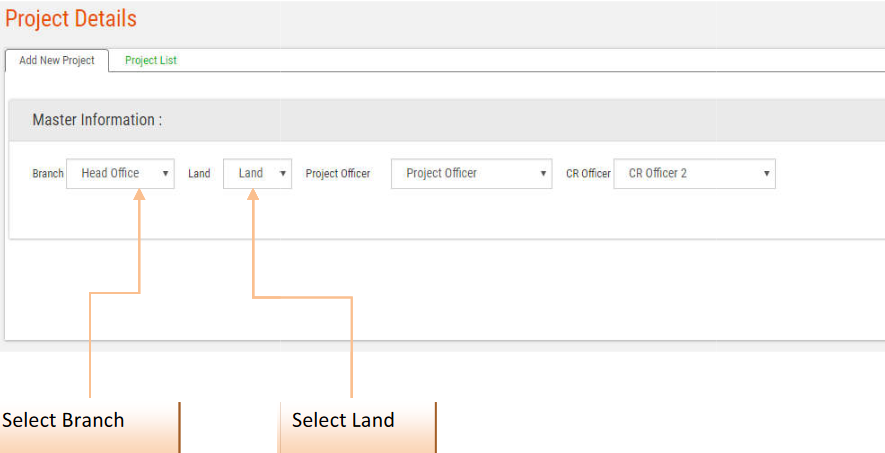Click the CR Officer field label
885x453 pixels.
click(588, 174)
